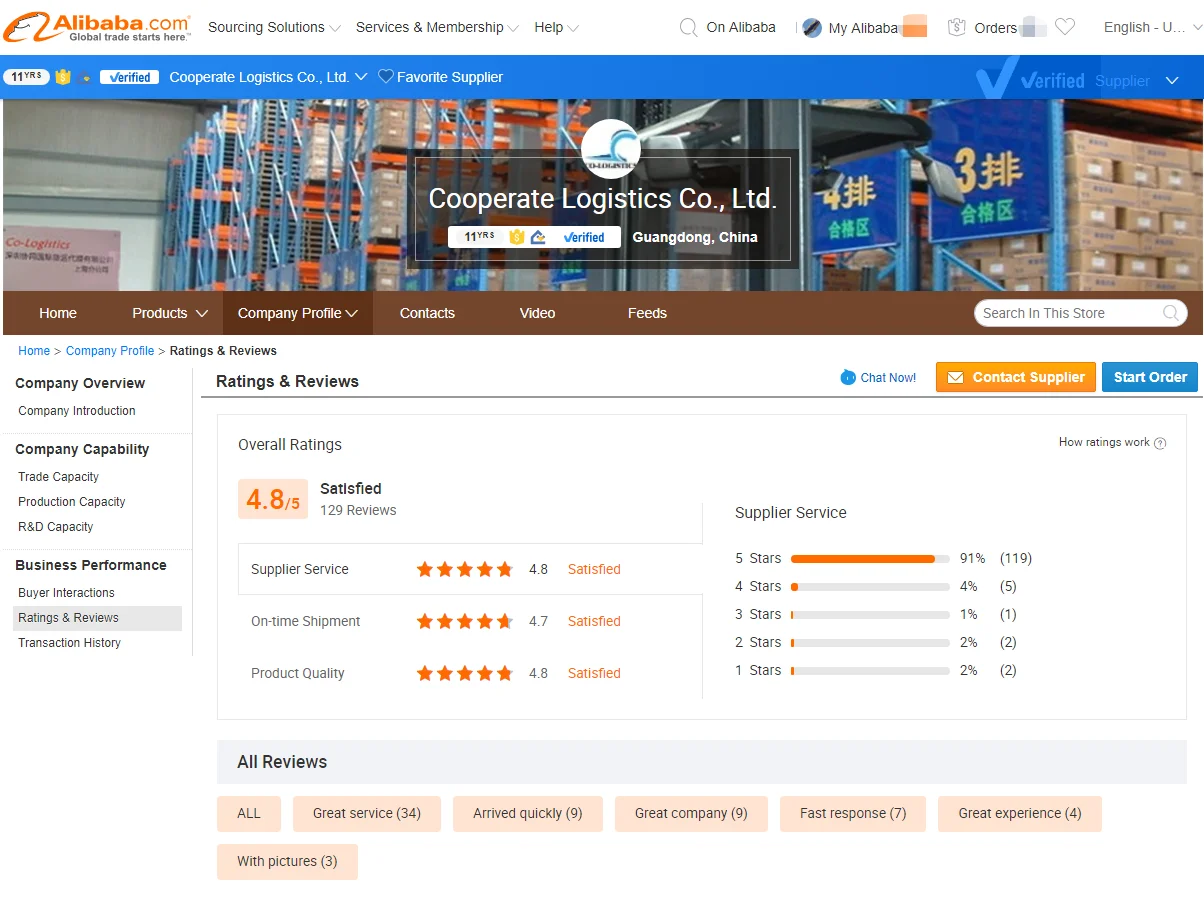Click the 5 Stars rating bar
Screen dimensions: 1204x897
pos(869,559)
